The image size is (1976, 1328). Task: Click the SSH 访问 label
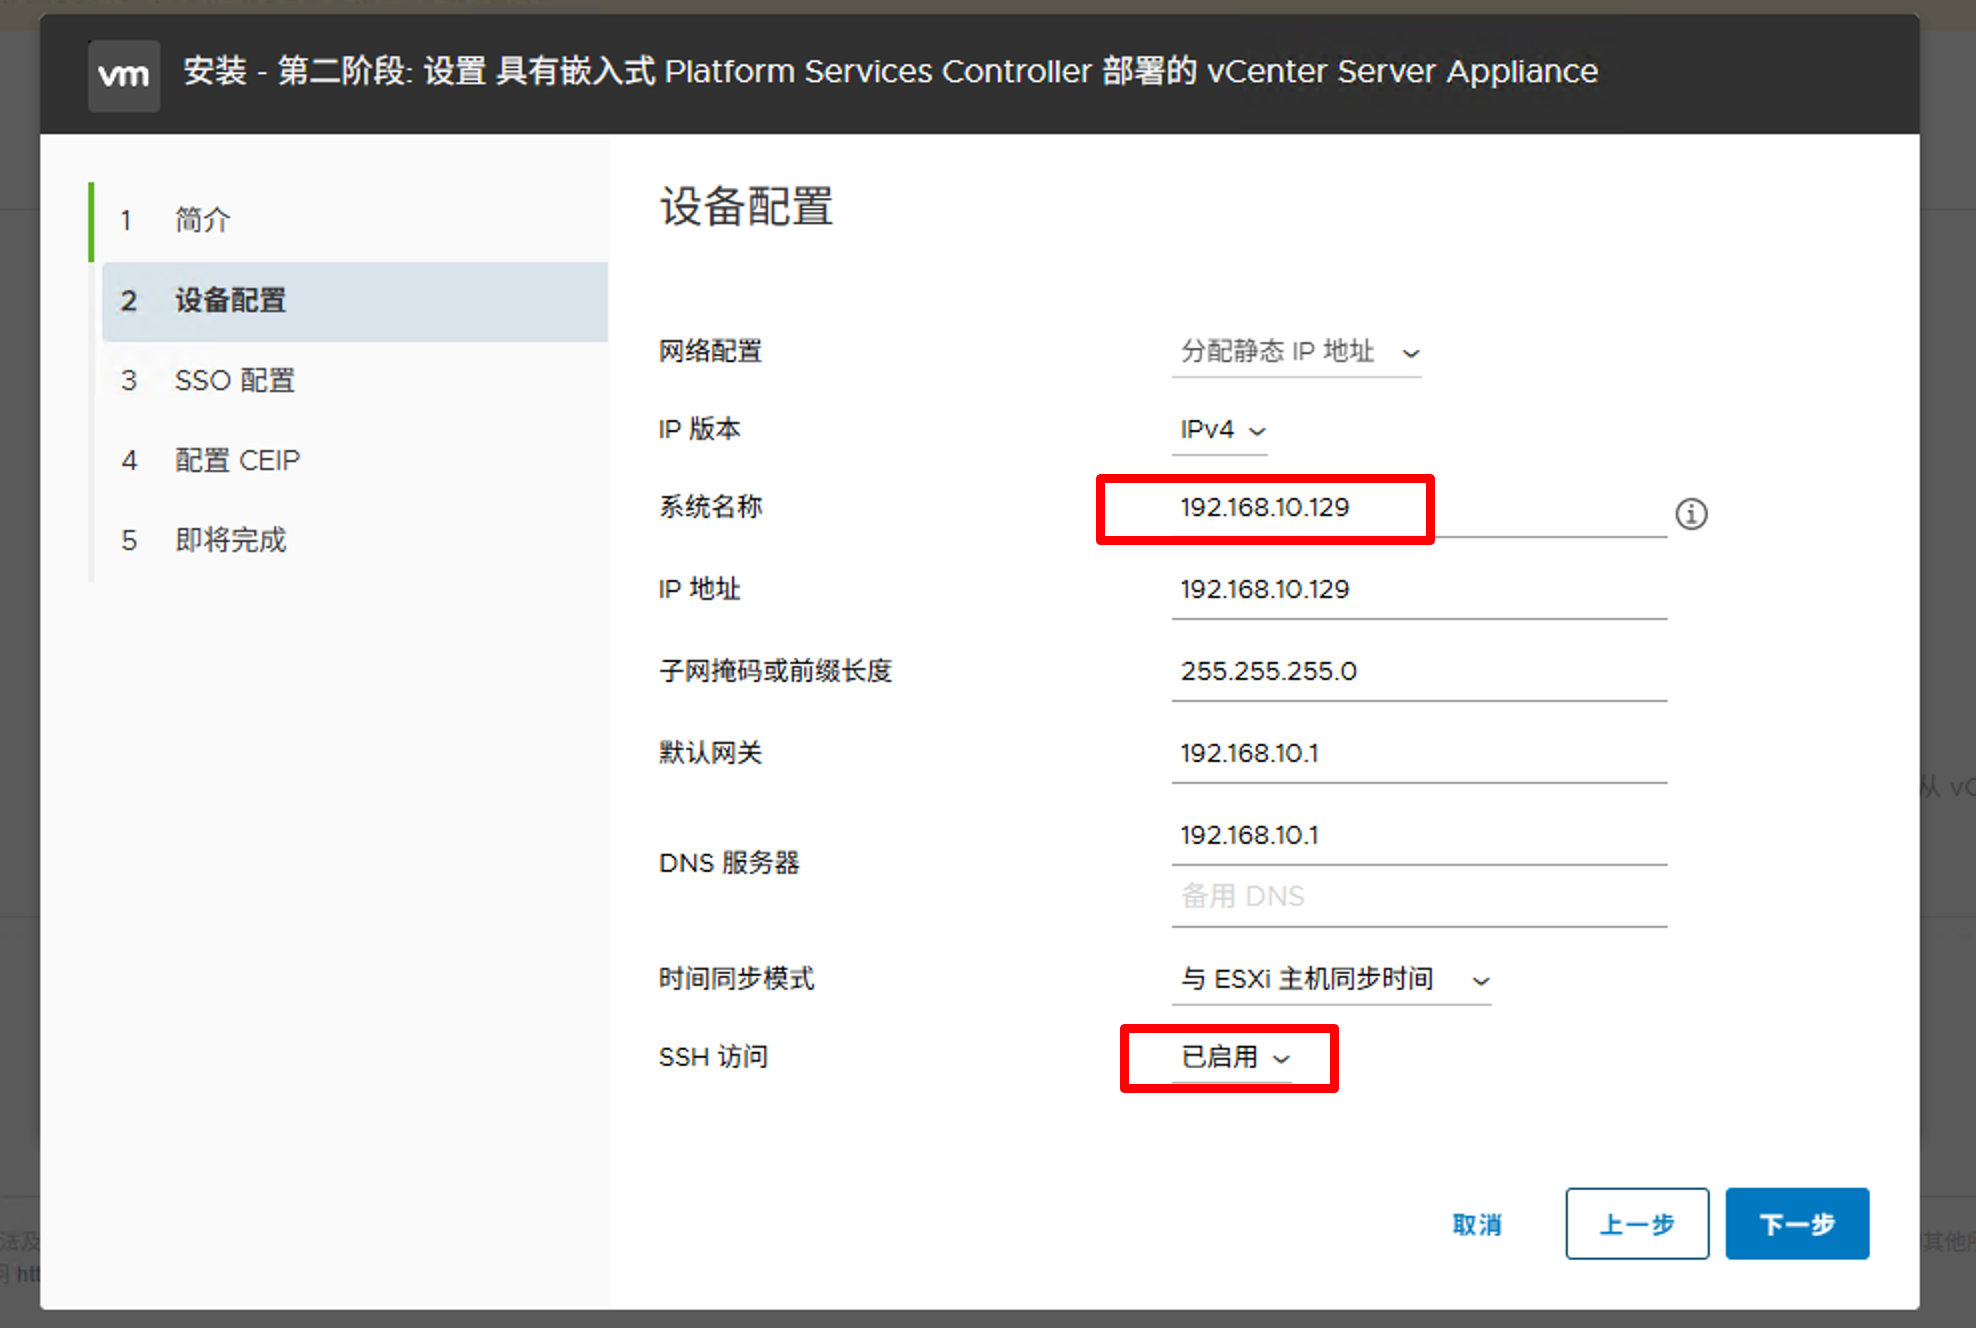point(713,1057)
